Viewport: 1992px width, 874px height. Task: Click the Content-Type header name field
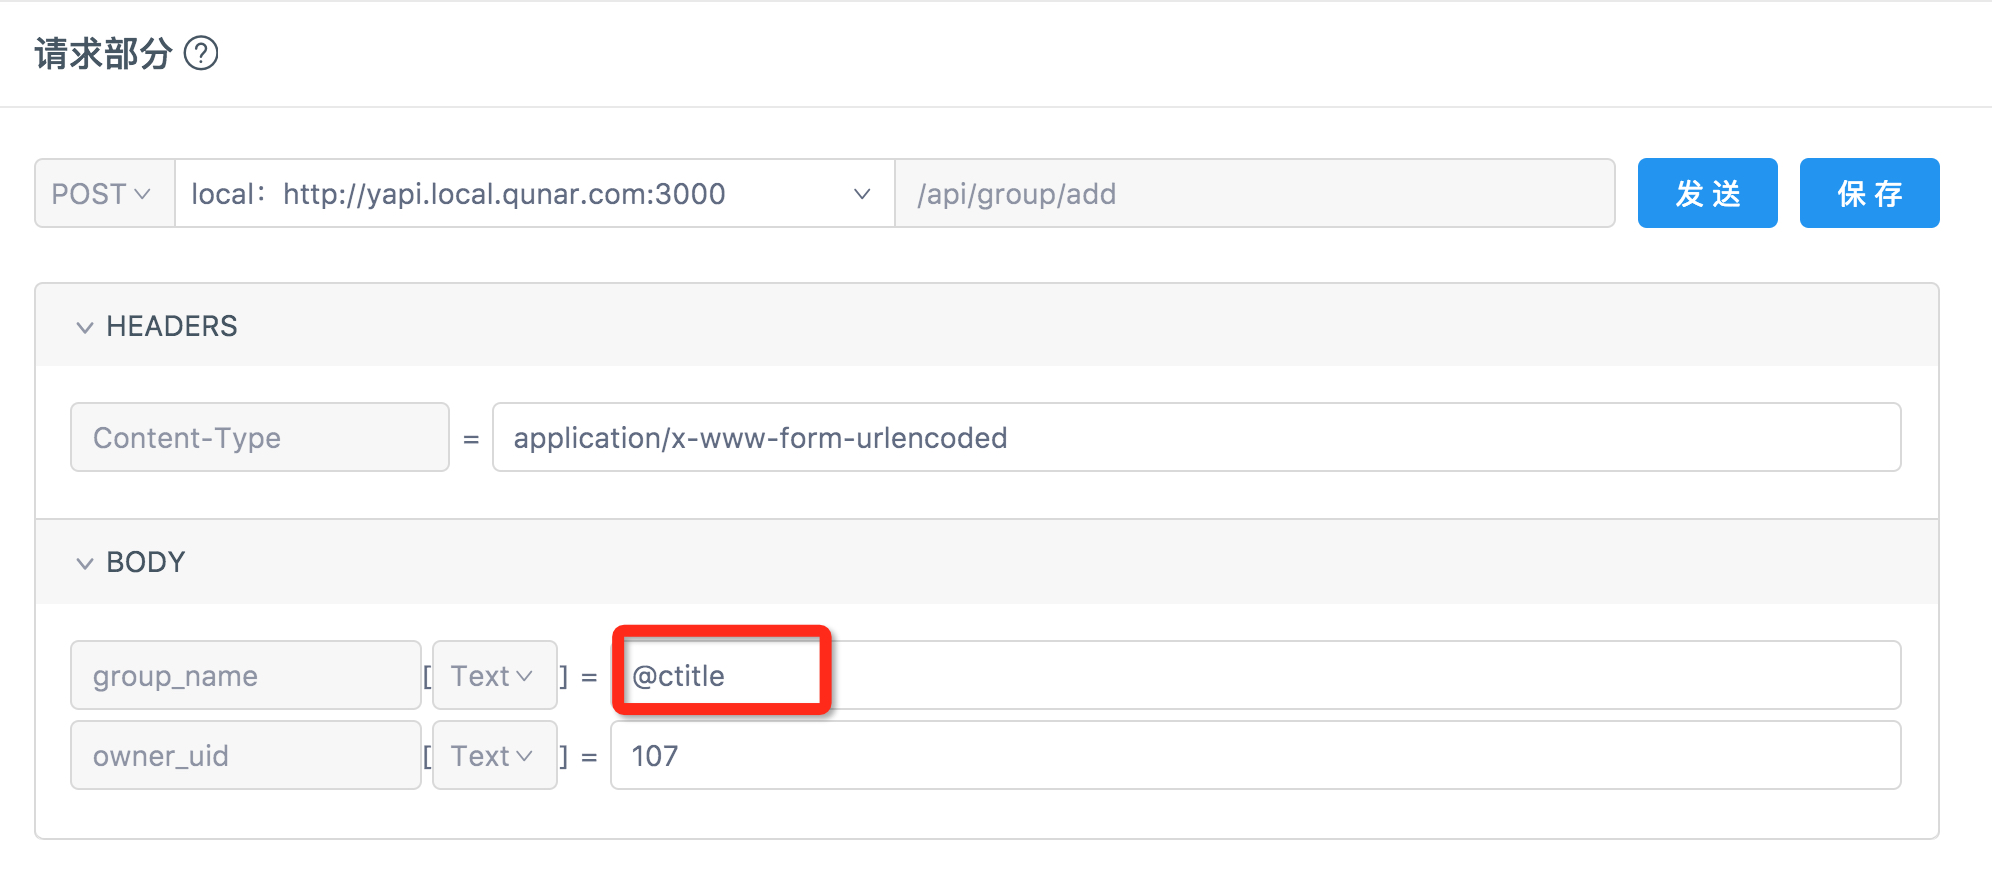259,438
